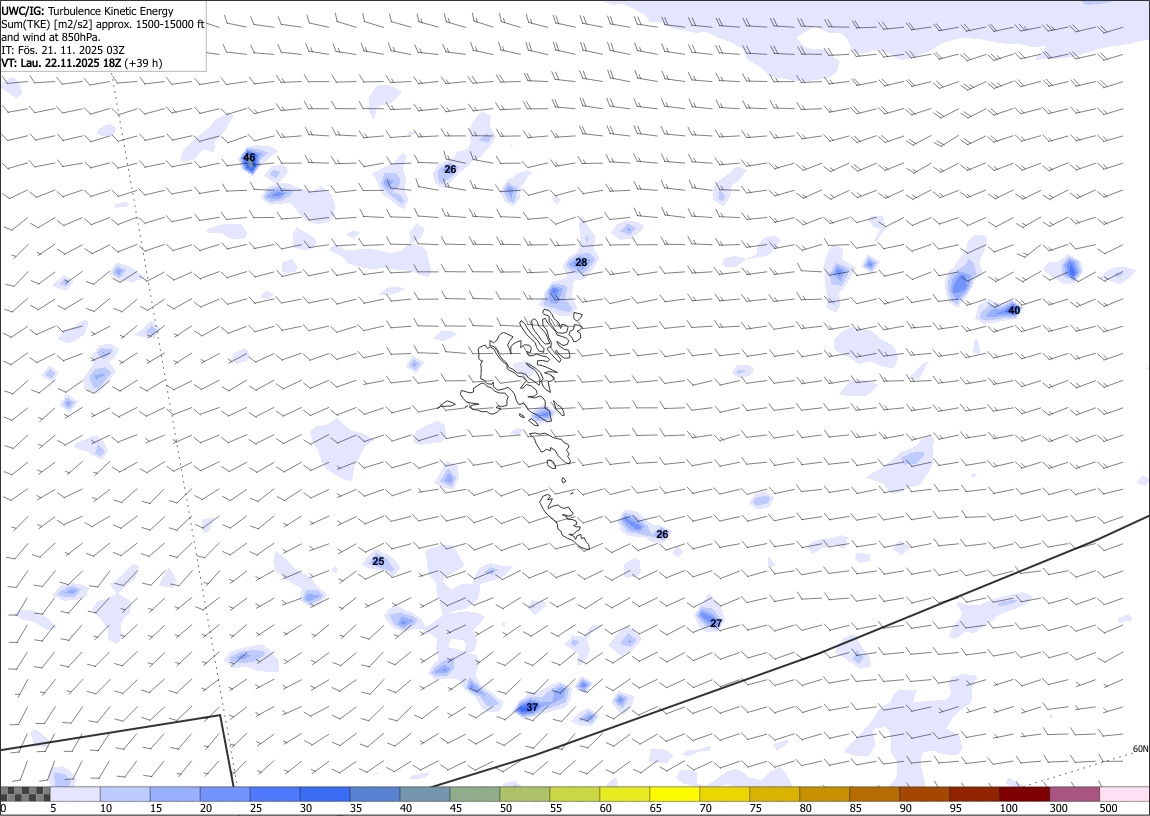This screenshot has width=1150, height=816.
Task: Click the brown 90–95 legend swatch
Action: pos(924,794)
